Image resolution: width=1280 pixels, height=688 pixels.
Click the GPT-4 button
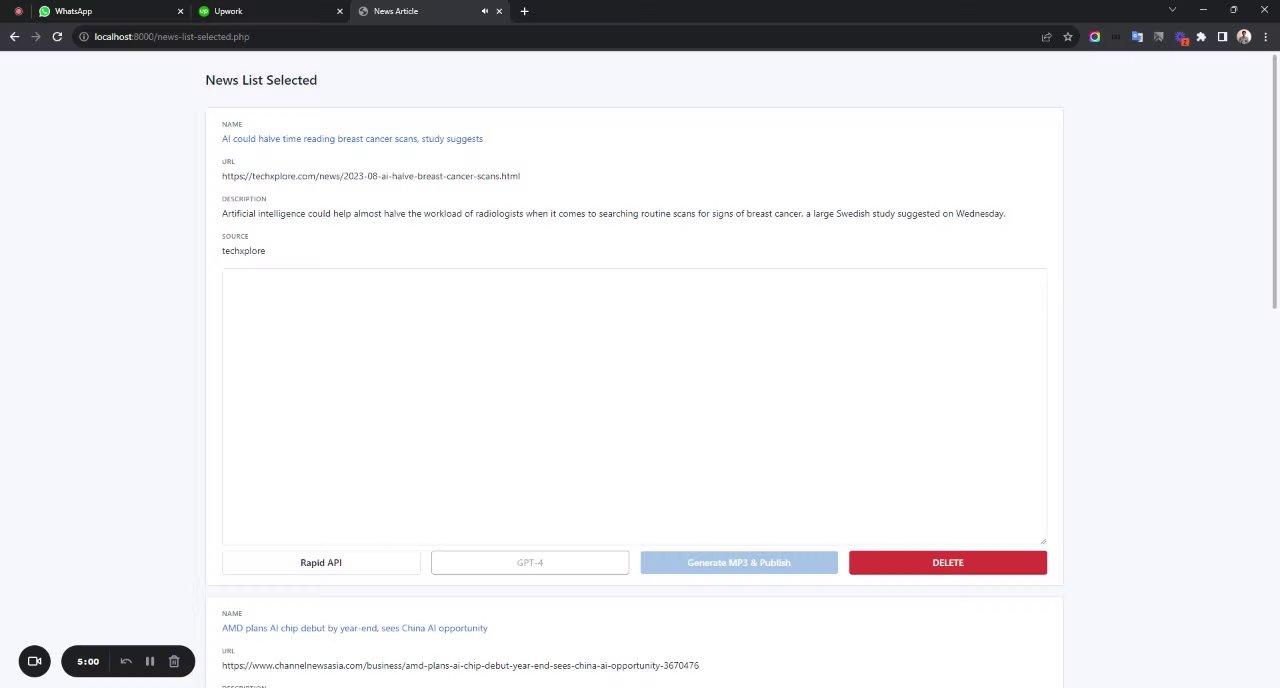530,563
